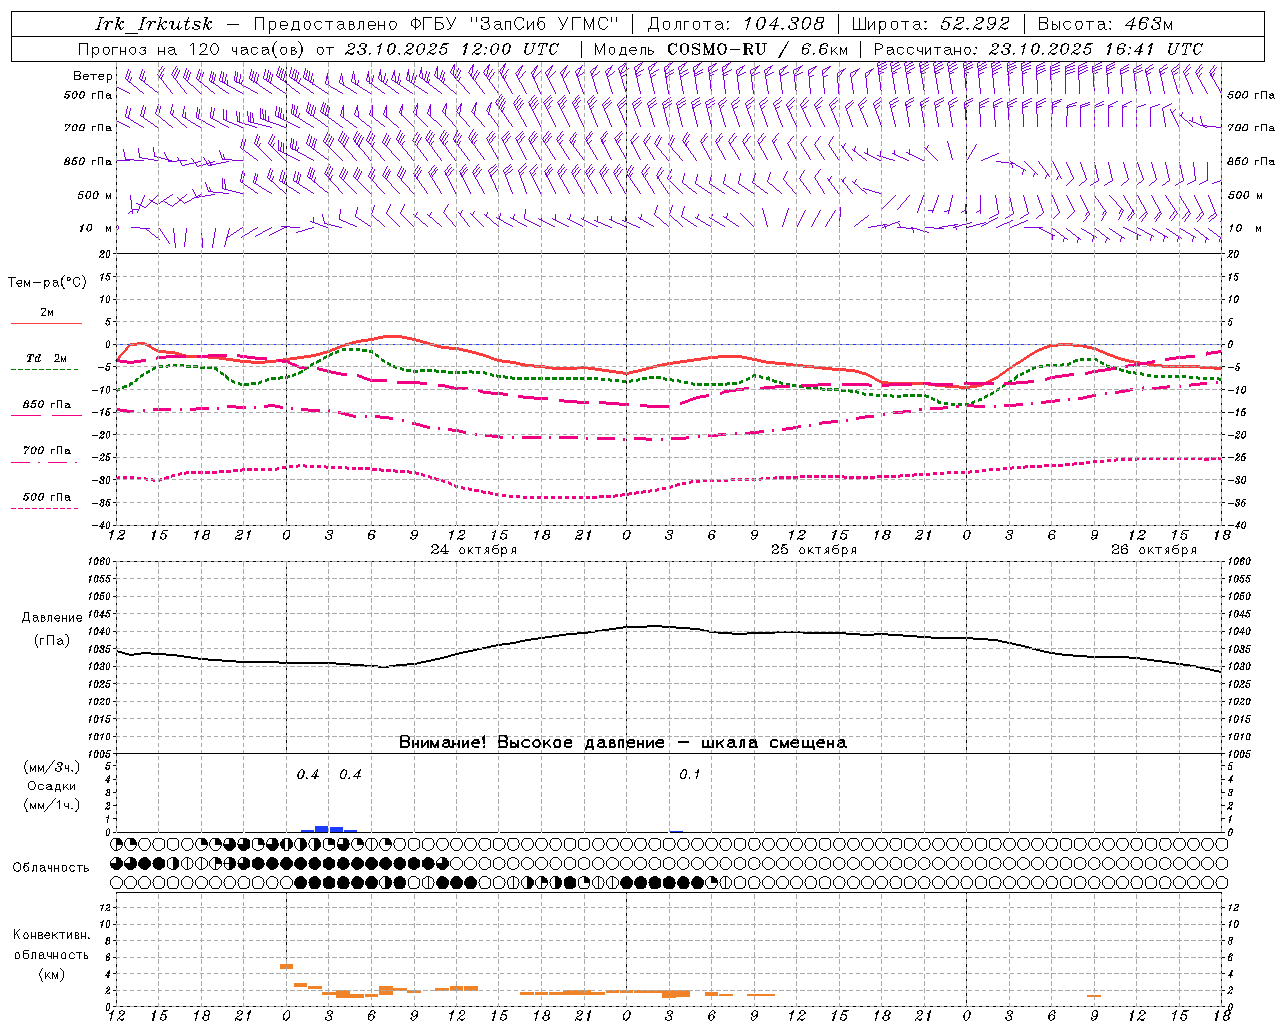The width and height of the screenshot is (1280, 1024).
Task: Click the Td 2м dew point legend
Action: tap(46, 358)
